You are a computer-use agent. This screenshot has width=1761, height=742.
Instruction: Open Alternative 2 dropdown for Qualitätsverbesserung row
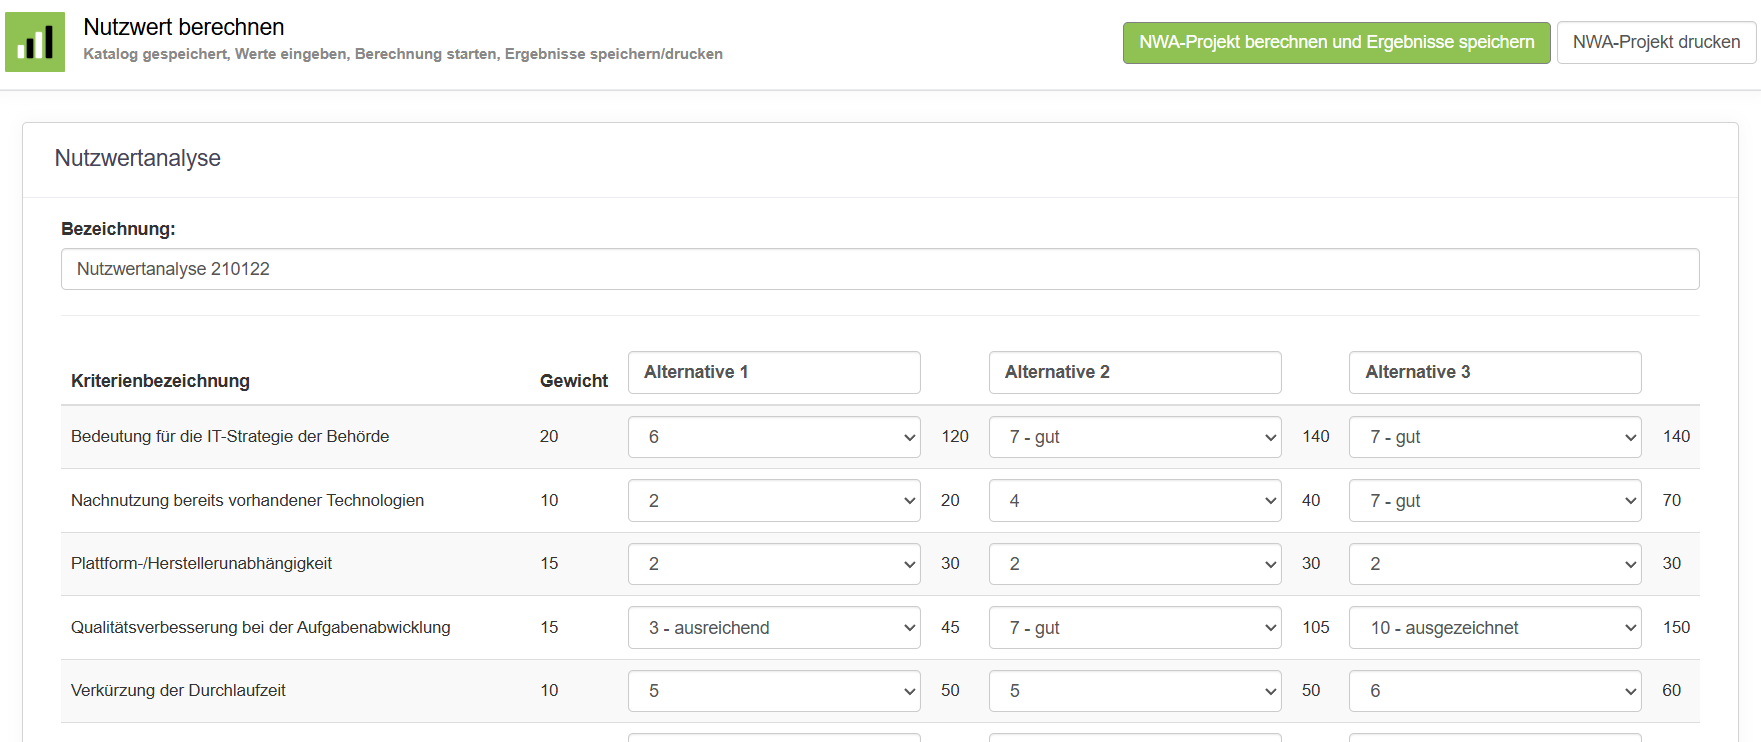point(1134,628)
